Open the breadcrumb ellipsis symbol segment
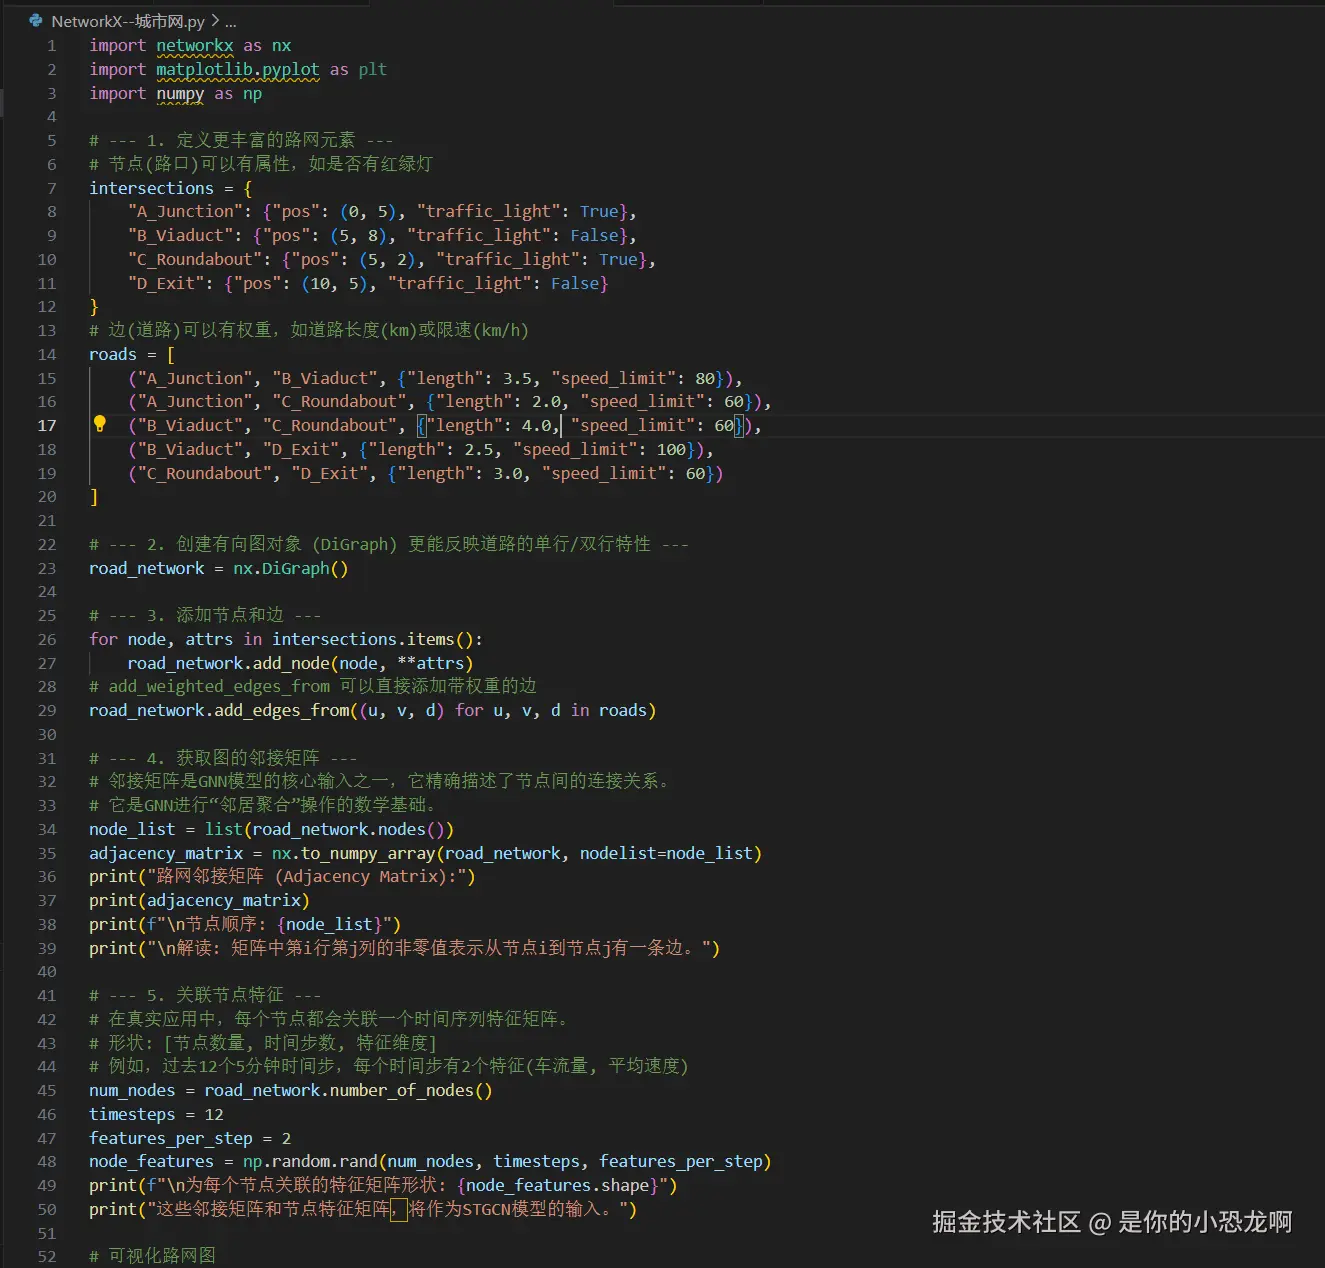 pyautogui.click(x=231, y=21)
